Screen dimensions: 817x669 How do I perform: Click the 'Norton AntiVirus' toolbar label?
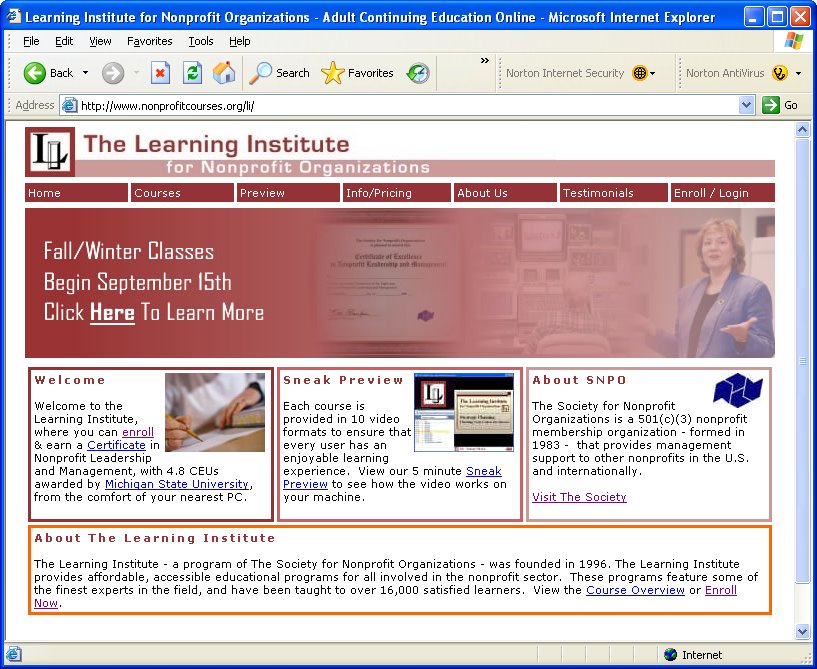click(725, 73)
